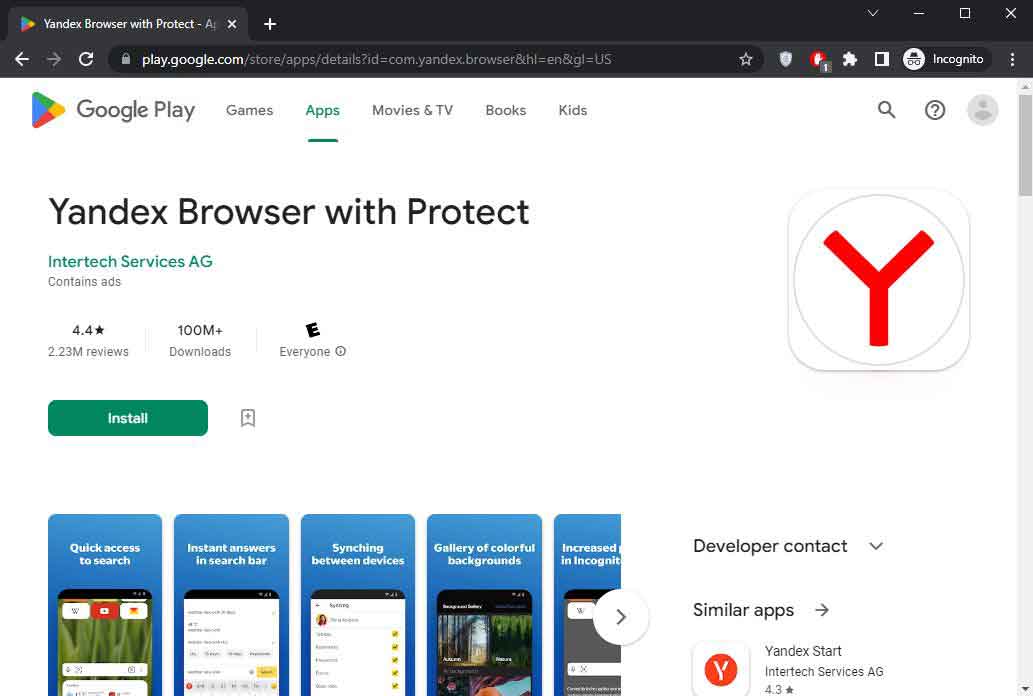Screen dimensions: 1033x696
Task: Open the Kids section
Action: (x=572, y=110)
